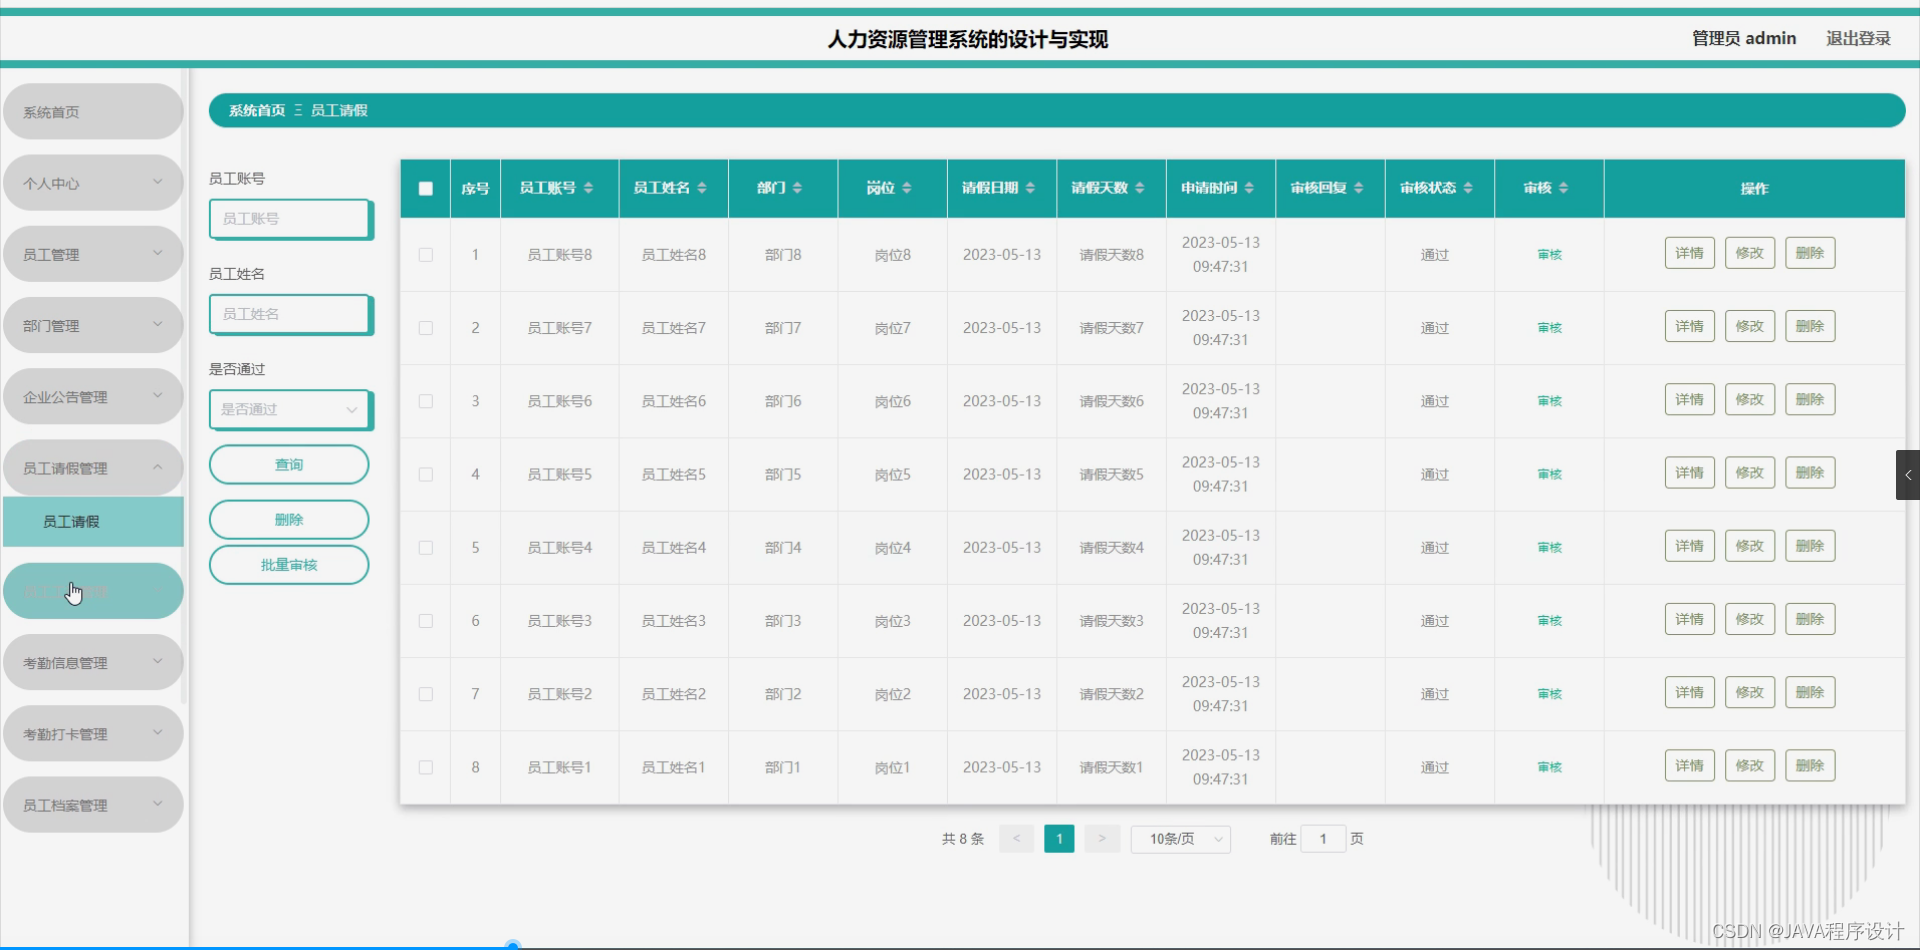
Task: Click 修改 for 员工账号7 row
Action: [x=1750, y=326]
